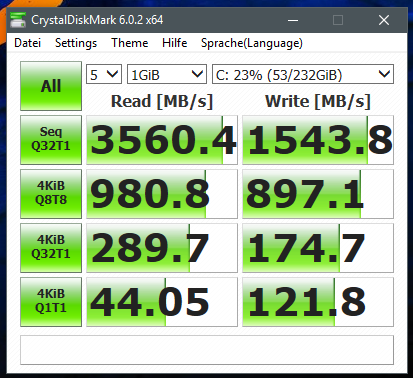Select the 4KiB Q1T1 write value 121.8
The height and width of the screenshot is (378, 413).
click(x=318, y=302)
